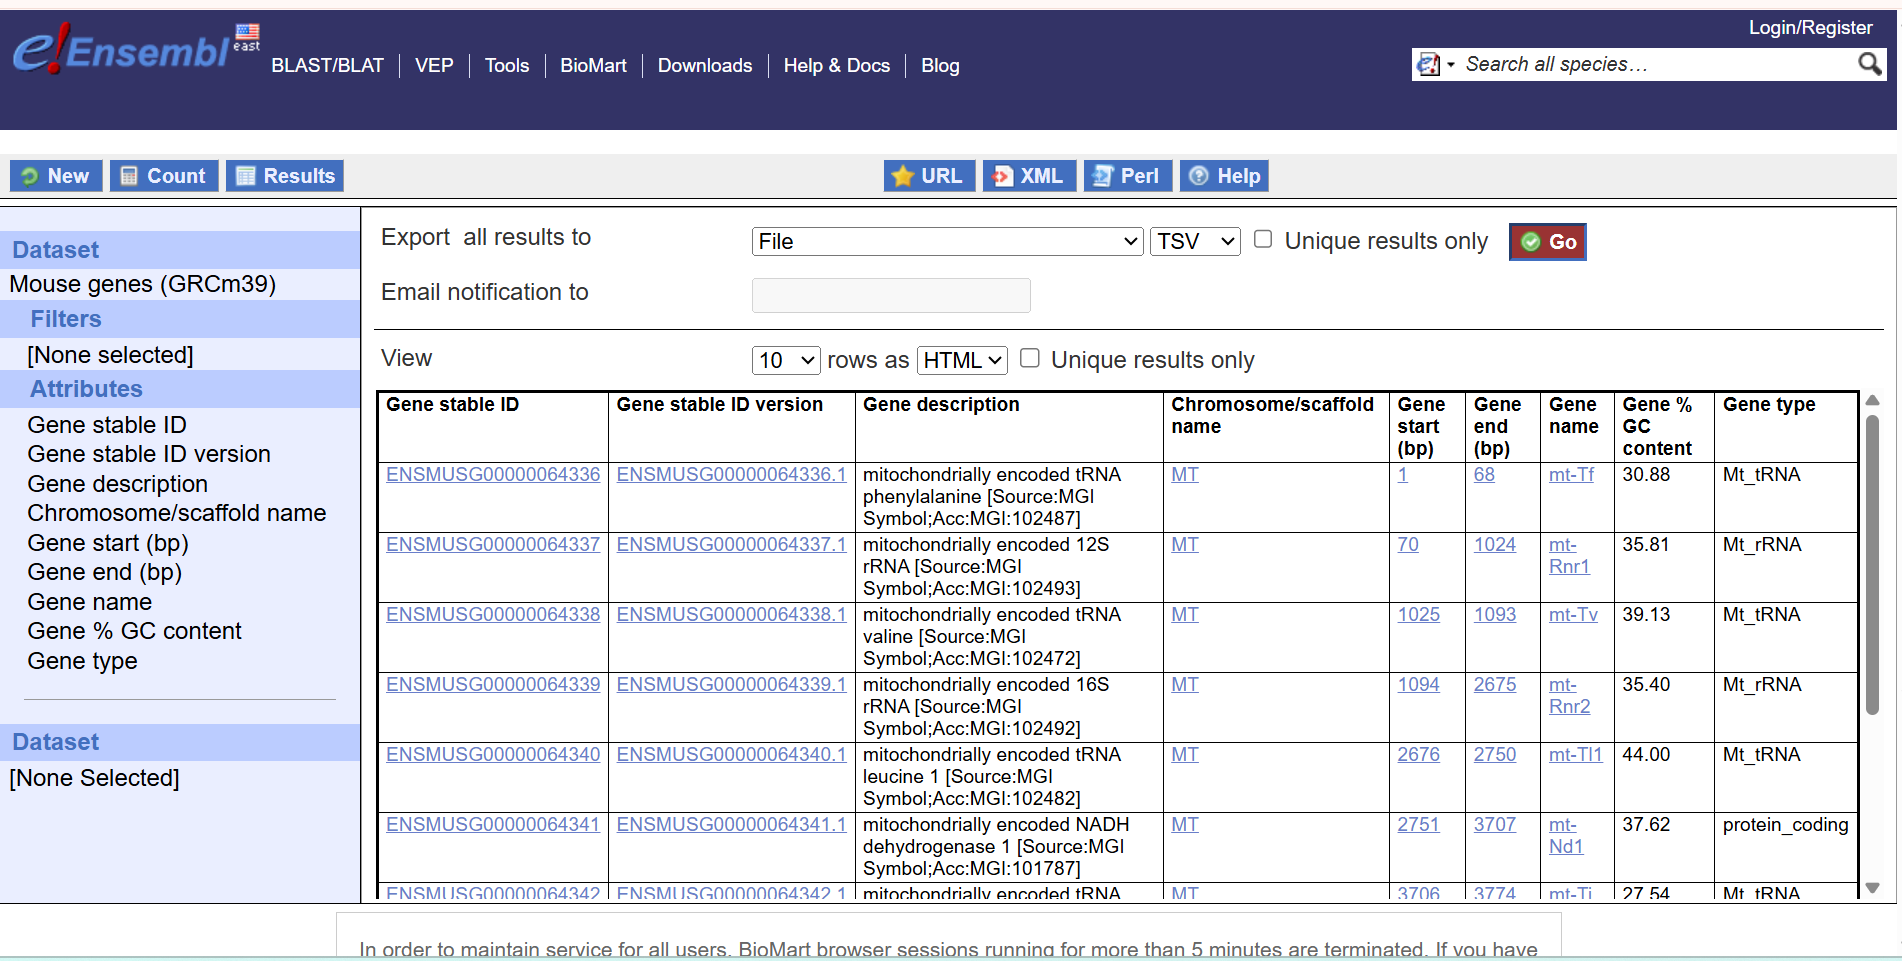Open the export File destination dropdown
The height and width of the screenshot is (961, 1902).
click(x=946, y=242)
